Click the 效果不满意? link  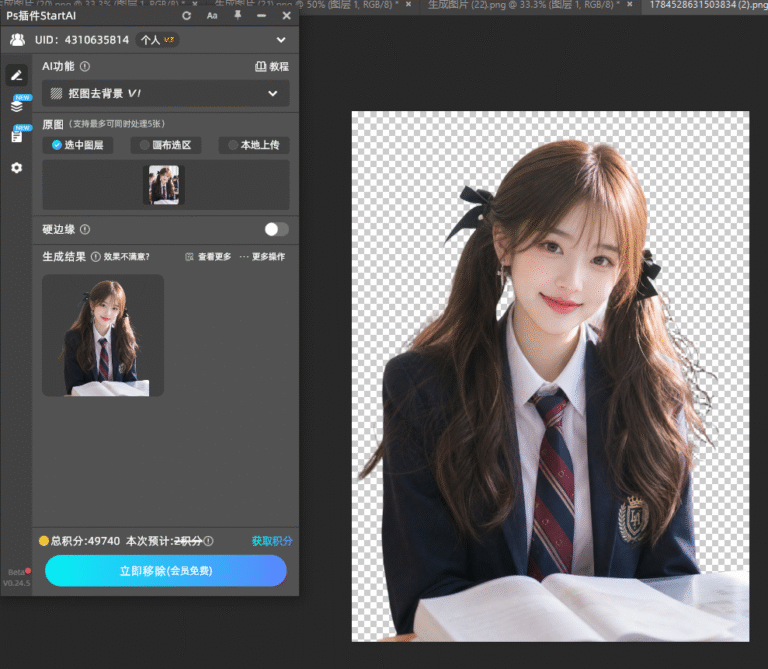click(126, 257)
